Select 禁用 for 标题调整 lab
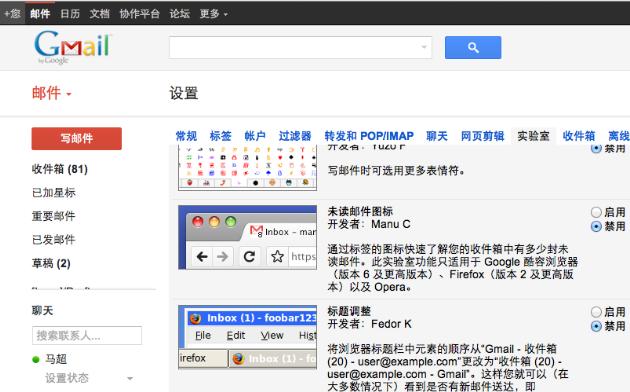 point(596,326)
